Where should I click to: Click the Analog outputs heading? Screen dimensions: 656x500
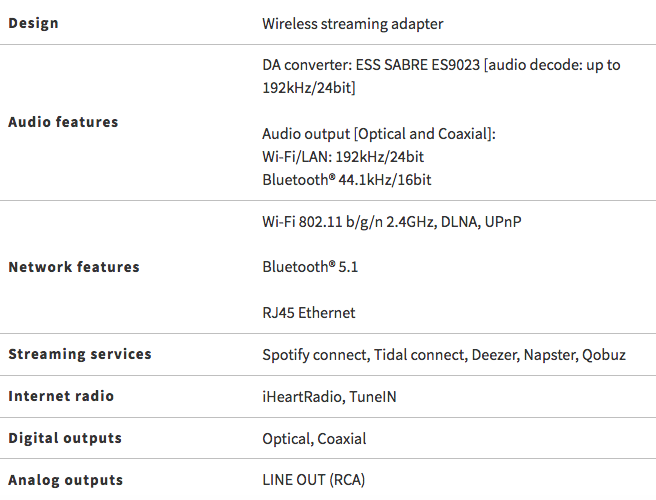pyautogui.click(x=66, y=480)
